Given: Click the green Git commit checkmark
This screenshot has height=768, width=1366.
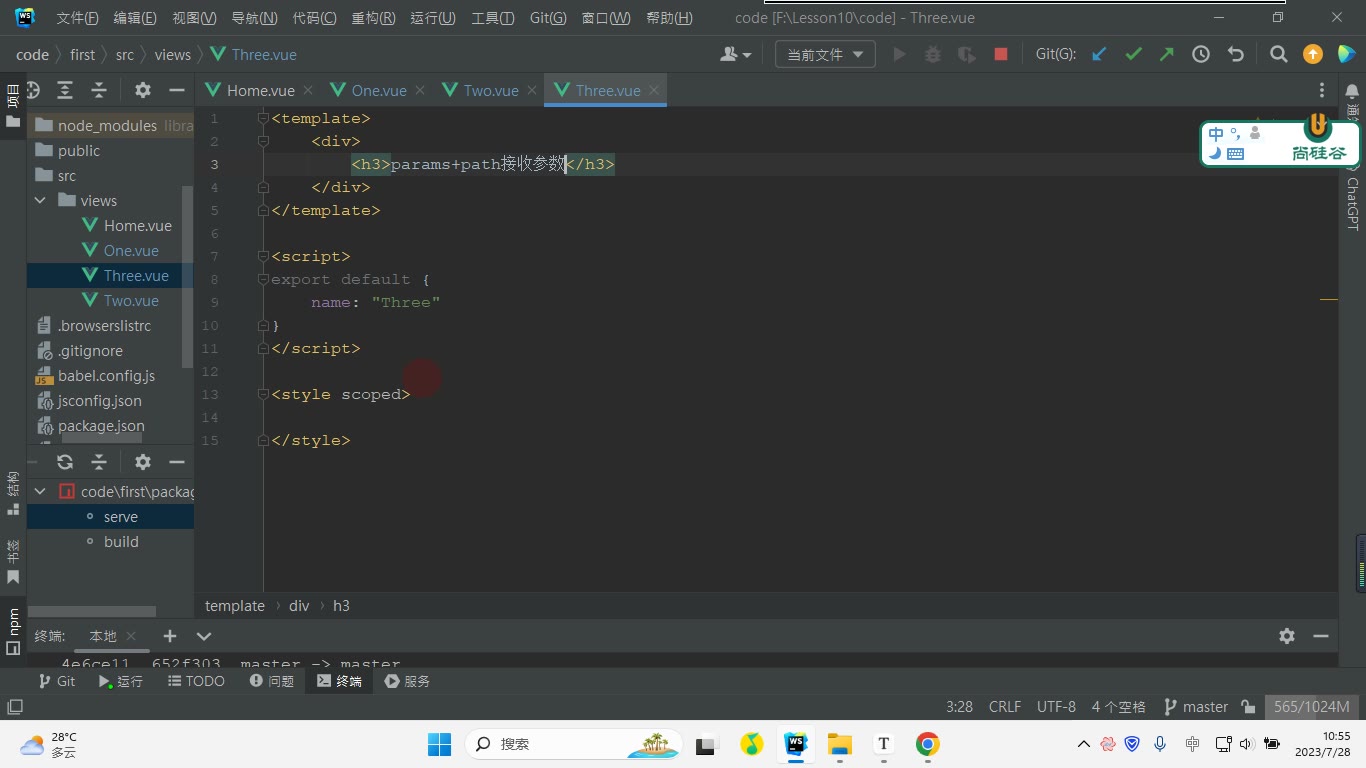Looking at the screenshot, I should (1133, 55).
